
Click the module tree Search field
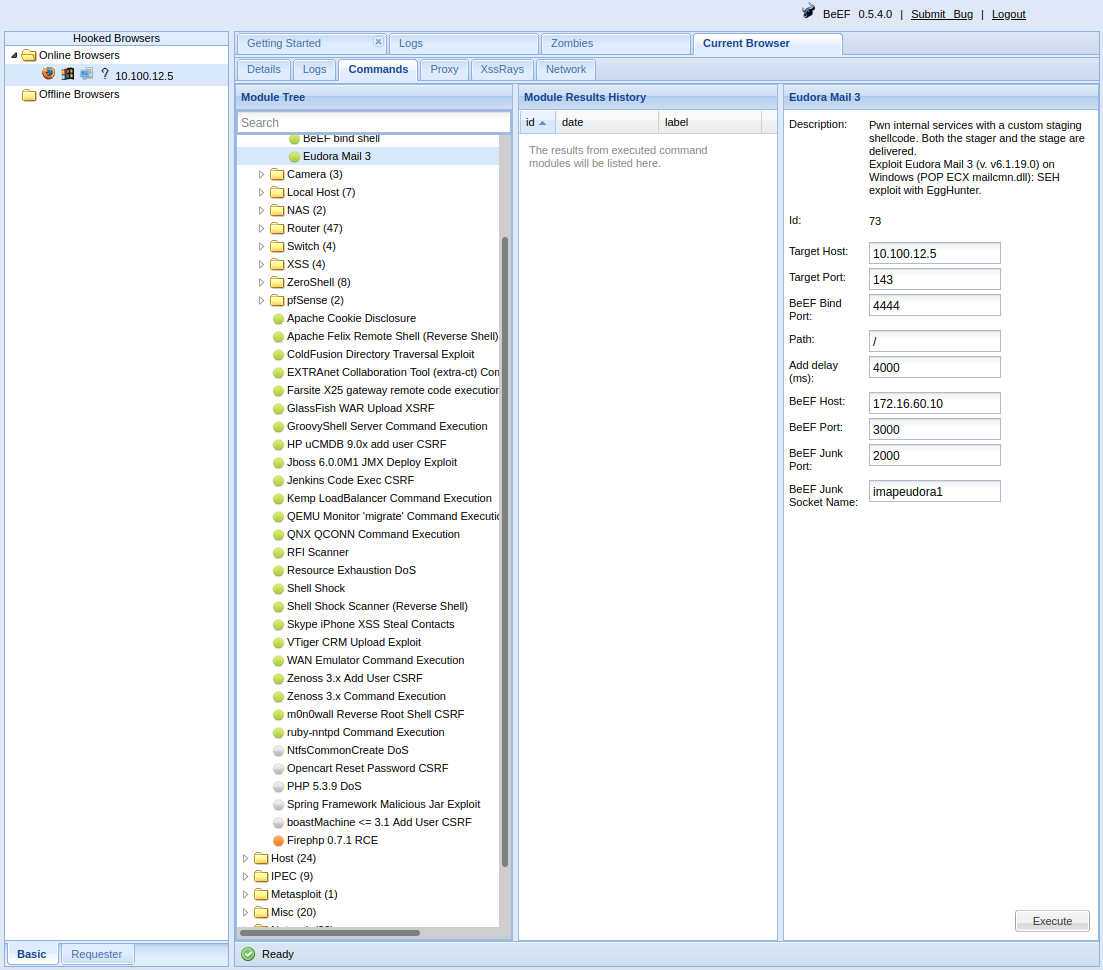coord(374,122)
